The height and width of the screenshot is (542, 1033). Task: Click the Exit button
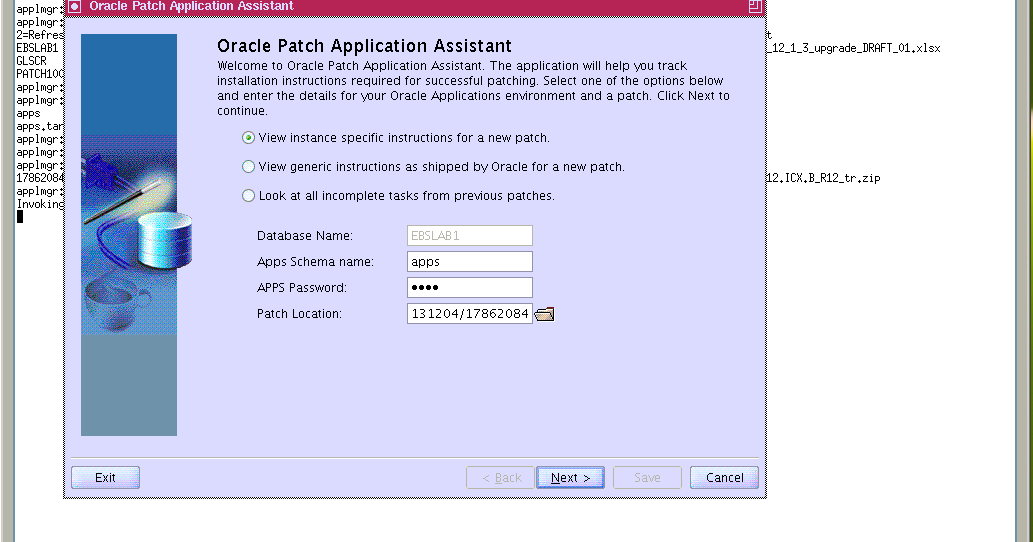point(105,477)
